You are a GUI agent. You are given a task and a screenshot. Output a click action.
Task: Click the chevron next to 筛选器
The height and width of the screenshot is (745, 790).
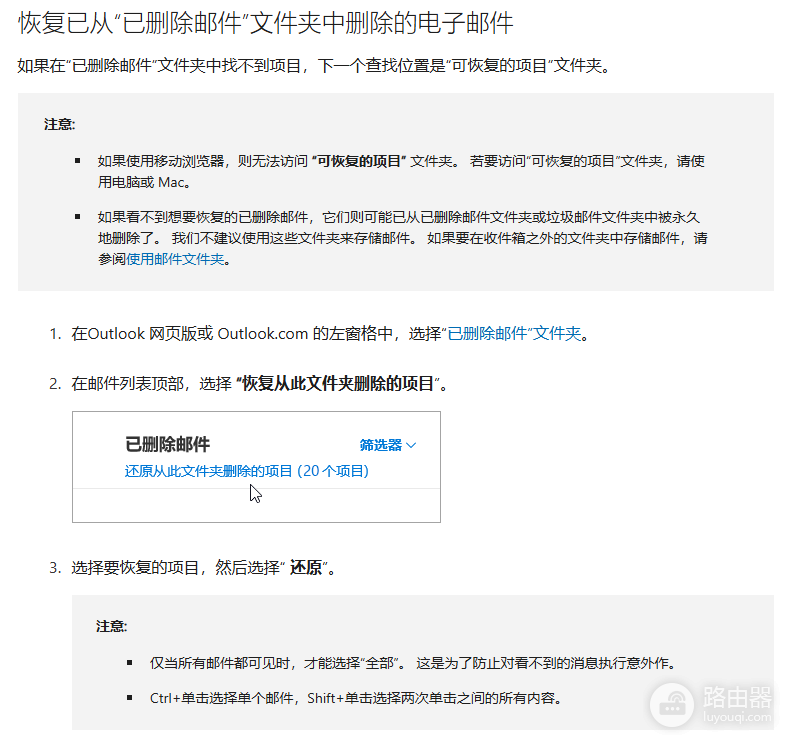[x=411, y=445]
